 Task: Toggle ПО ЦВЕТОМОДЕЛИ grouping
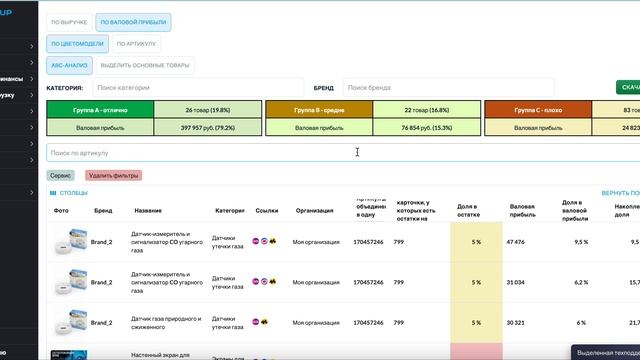(77, 44)
